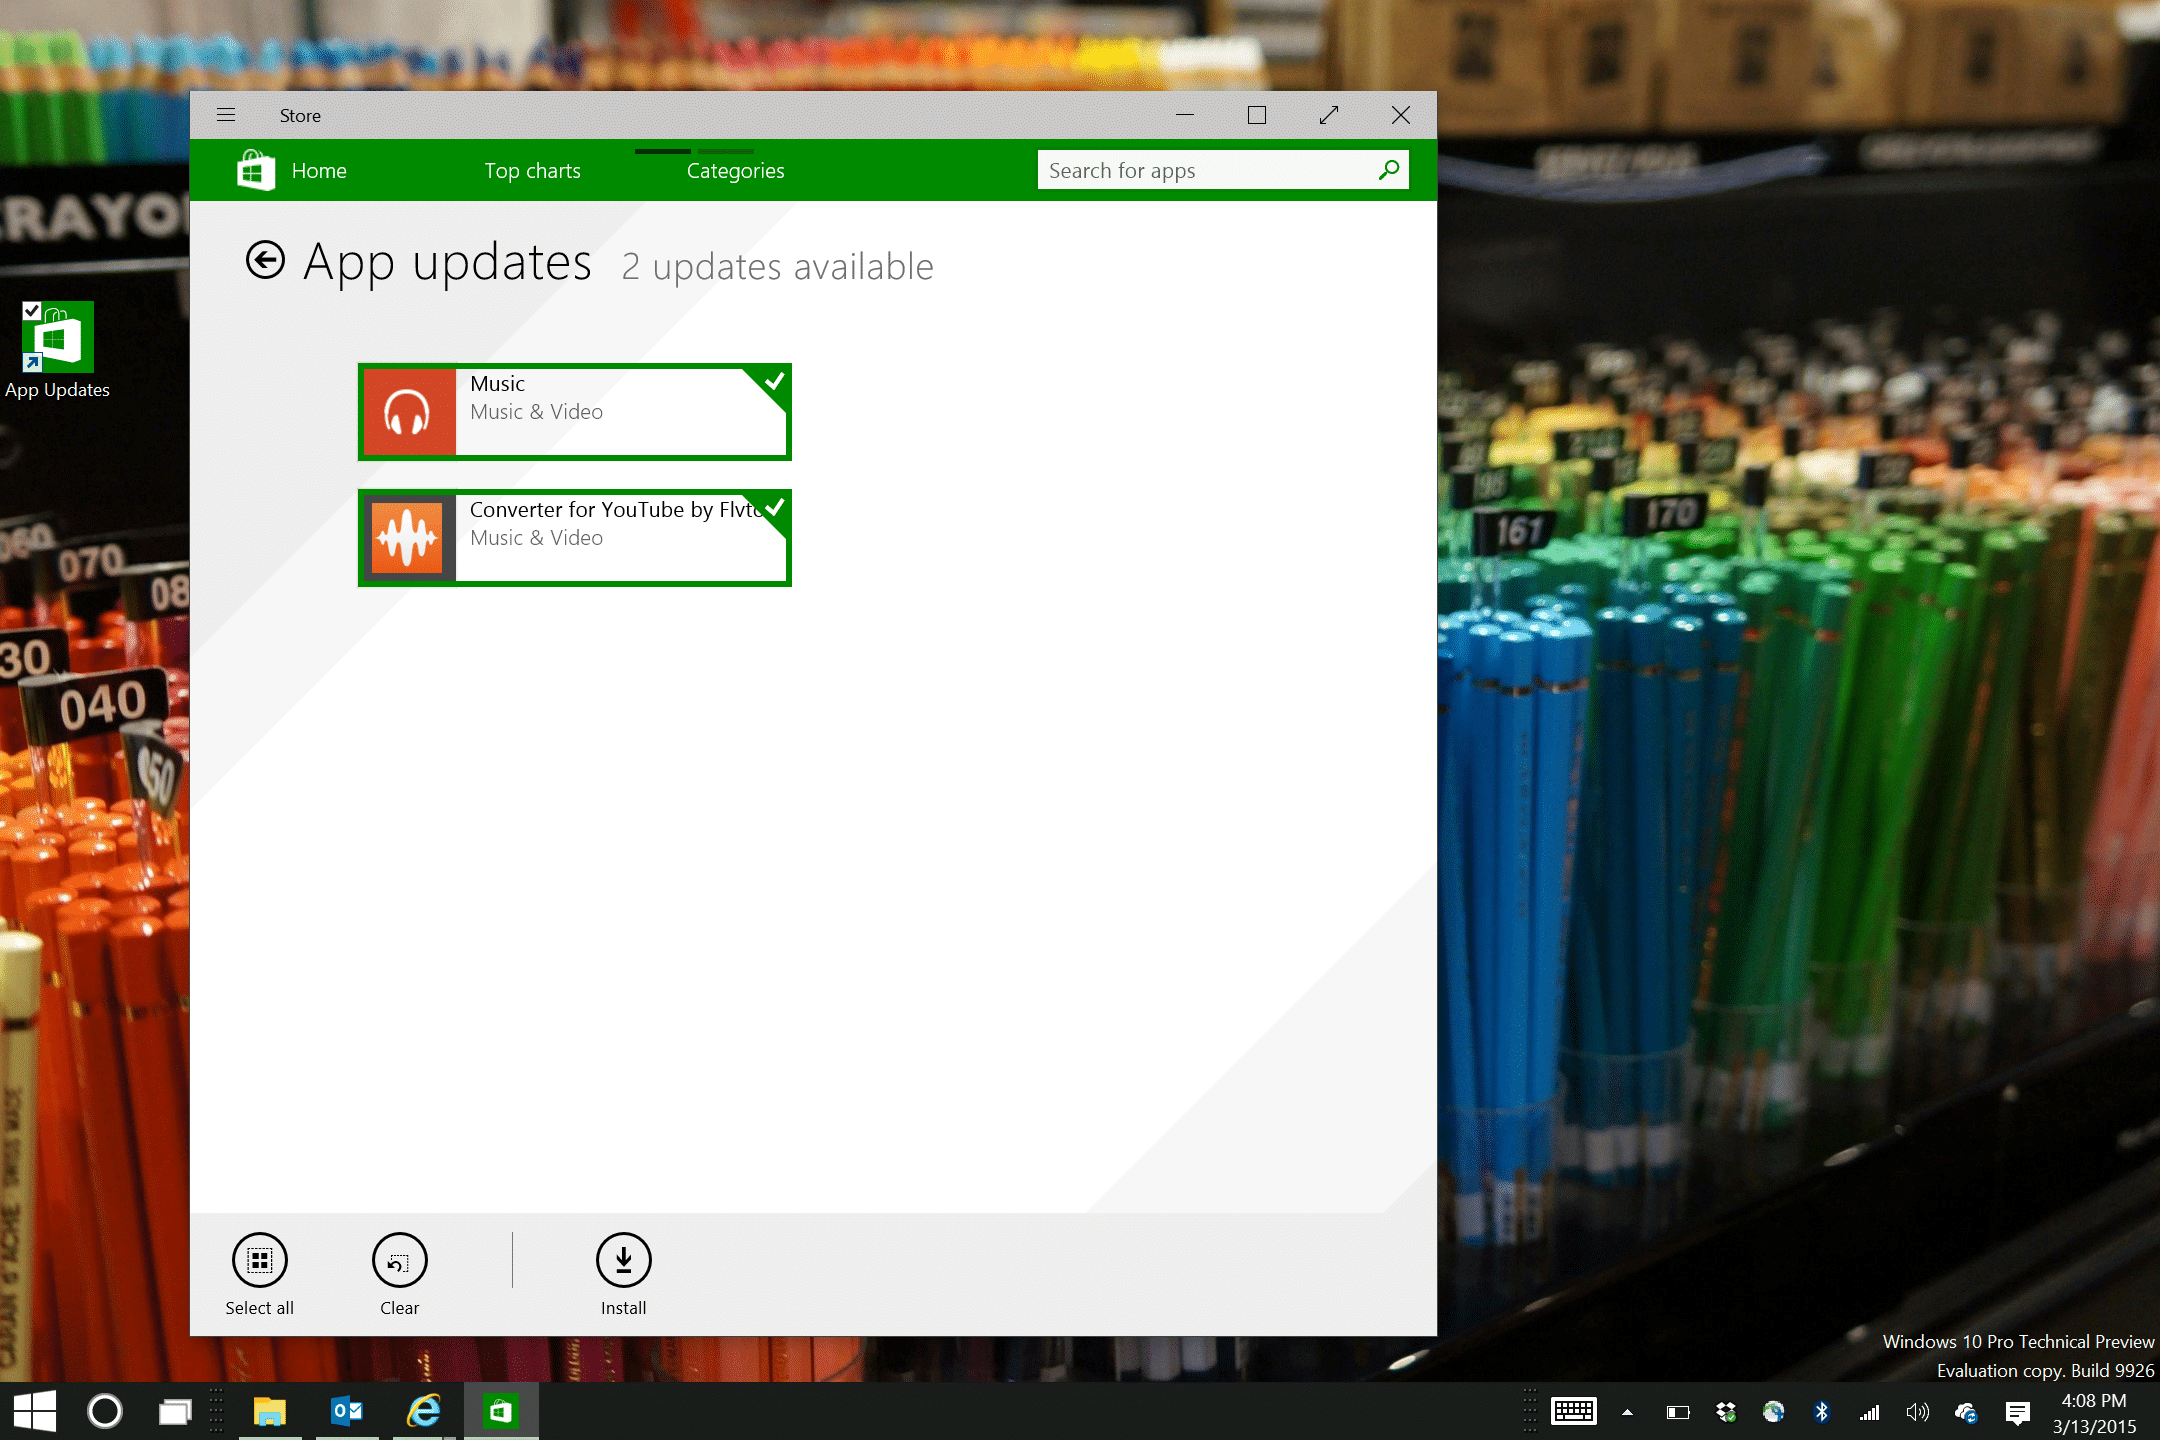Click the Converter for YouTube waveform icon
Viewport: 2160px width, 1440px height.
pos(408,538)
